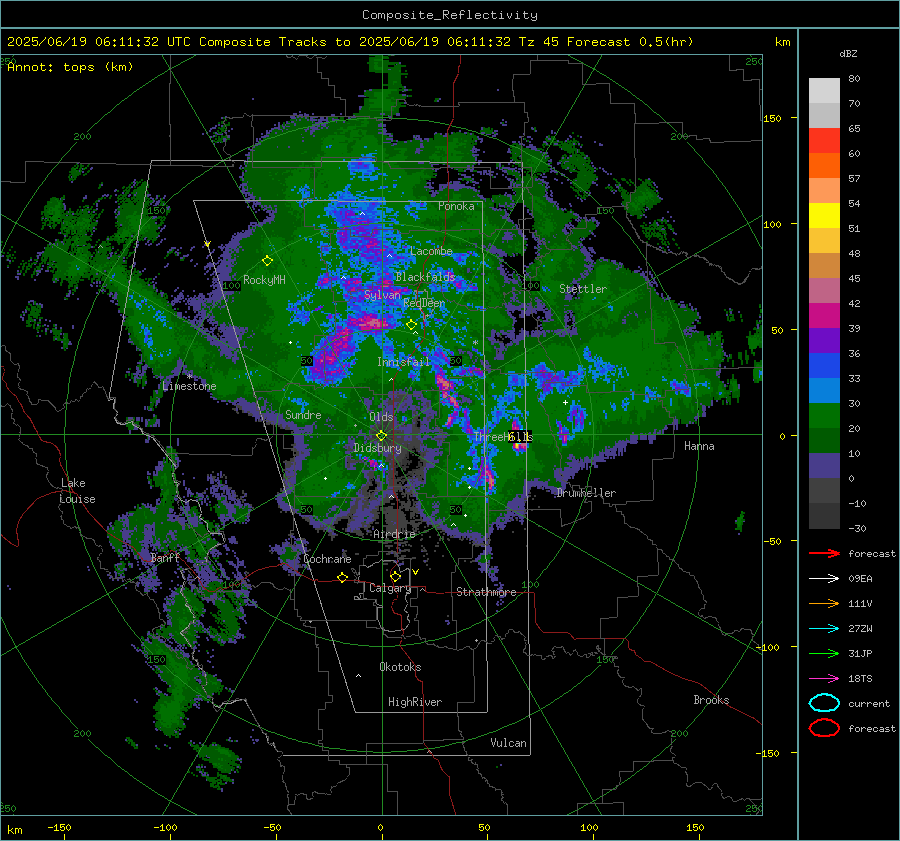This screenshot has width=900, height=841.
Task: Select the Airdrie city label
Action: click(394, 534)
